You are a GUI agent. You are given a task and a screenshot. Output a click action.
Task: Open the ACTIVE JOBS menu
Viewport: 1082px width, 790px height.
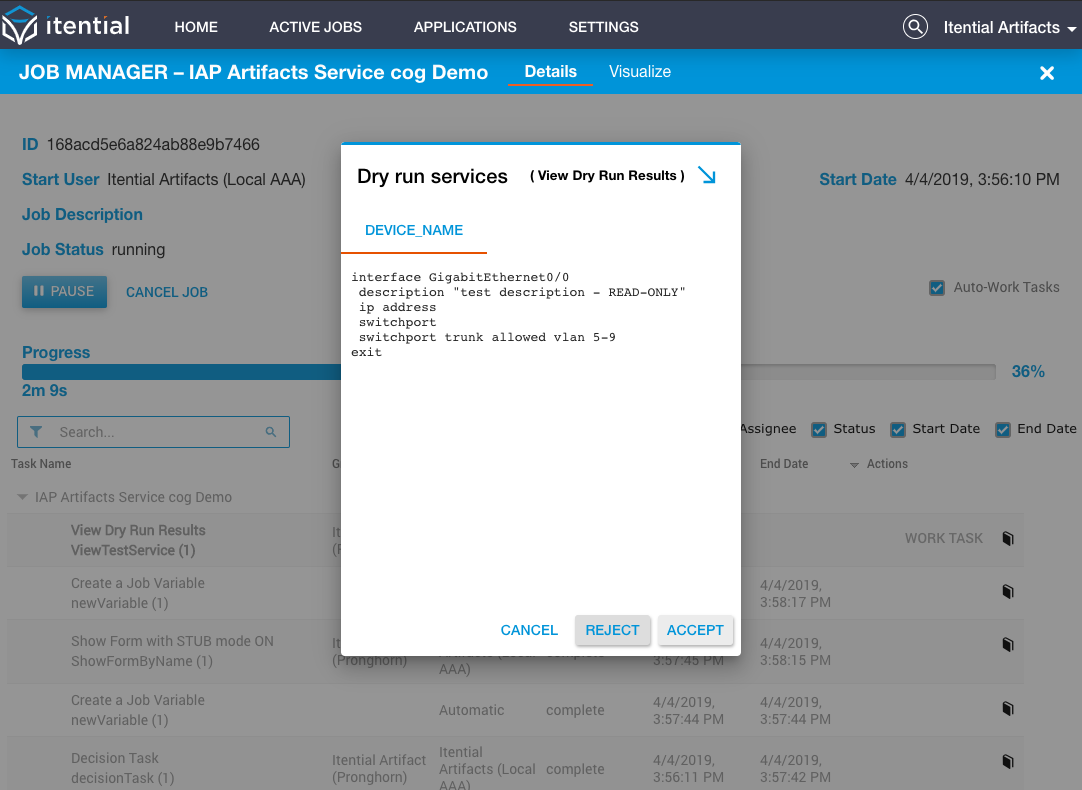(x=315, y=27)
